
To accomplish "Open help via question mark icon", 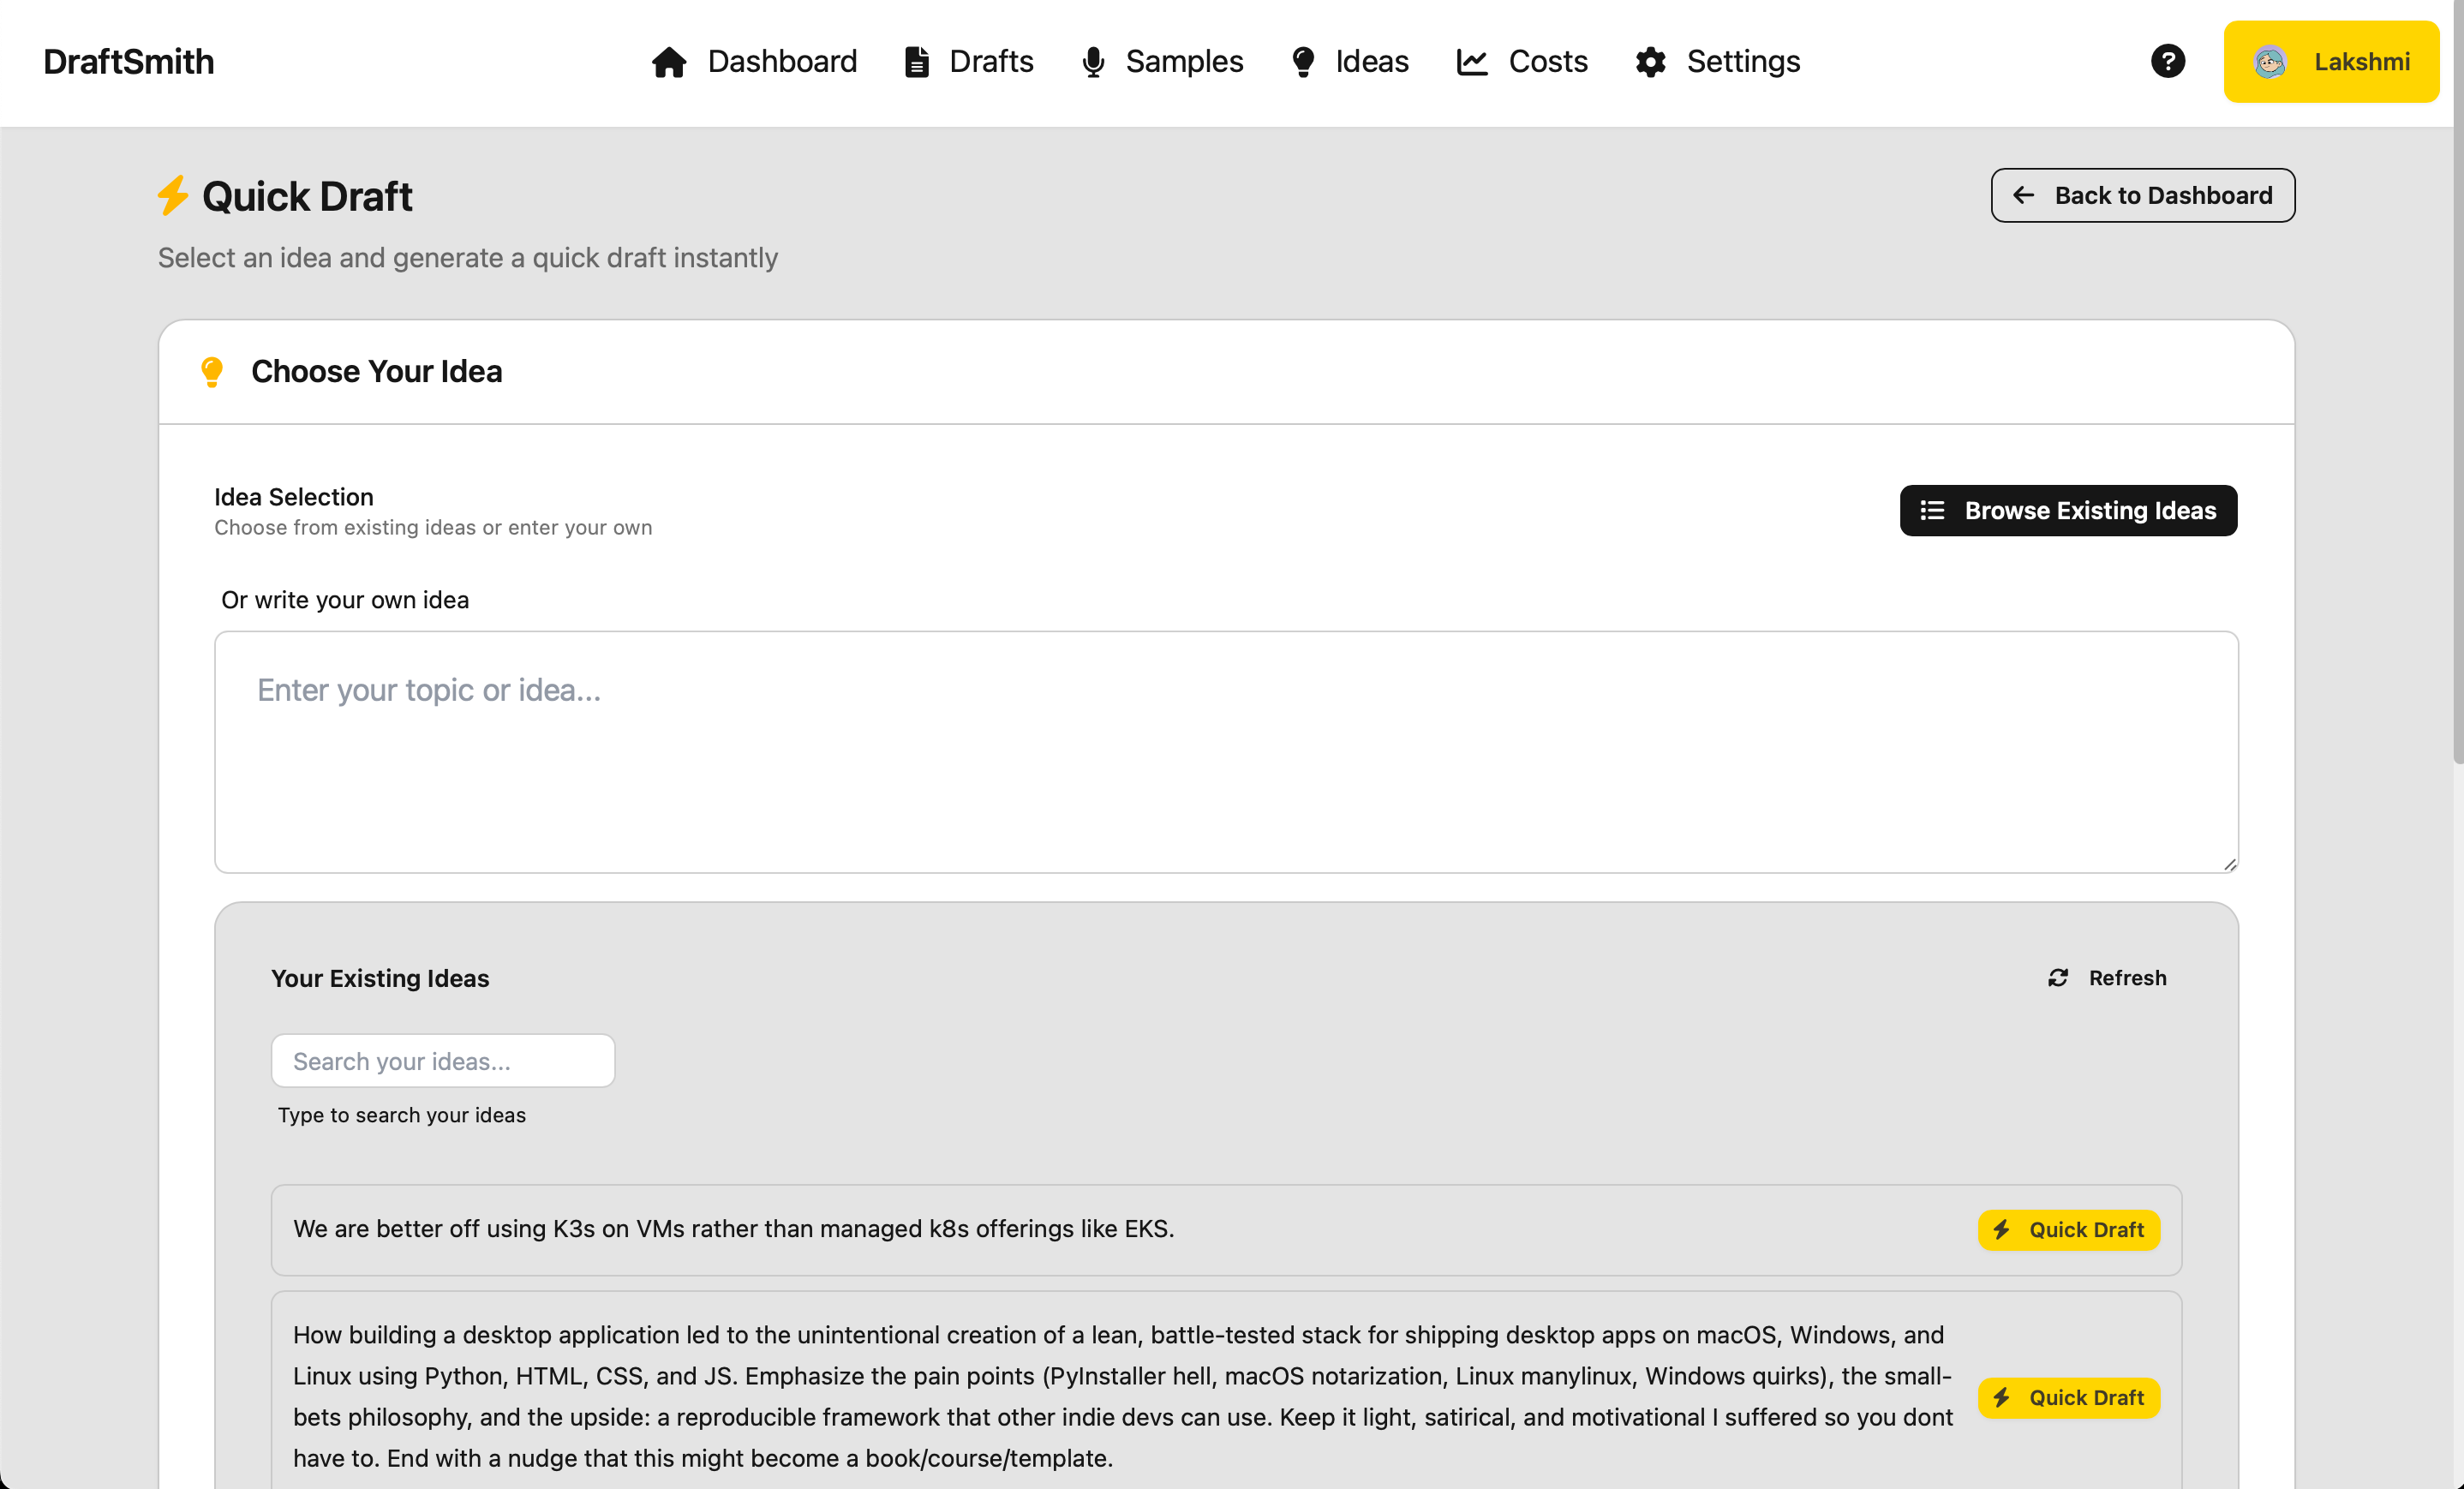I will tap(2167, 61).
